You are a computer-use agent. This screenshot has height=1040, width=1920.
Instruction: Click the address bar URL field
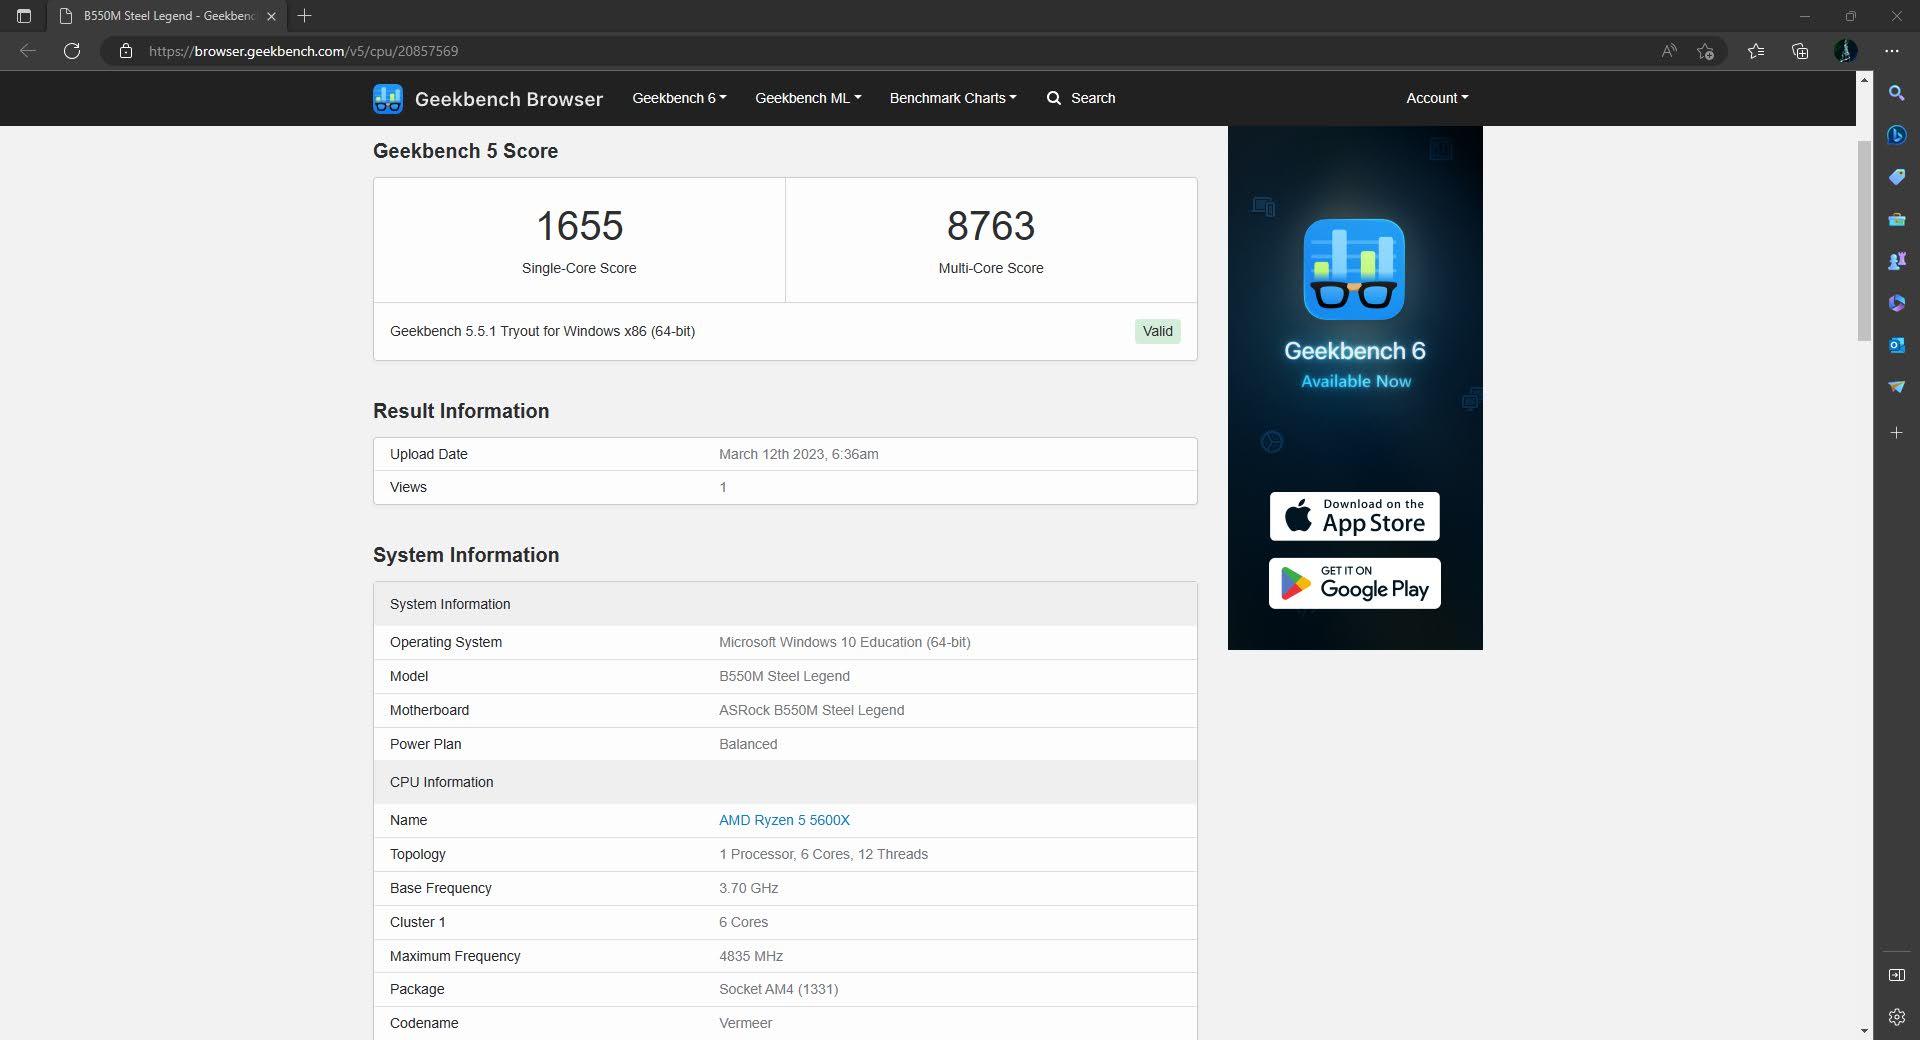pos(880,51)
